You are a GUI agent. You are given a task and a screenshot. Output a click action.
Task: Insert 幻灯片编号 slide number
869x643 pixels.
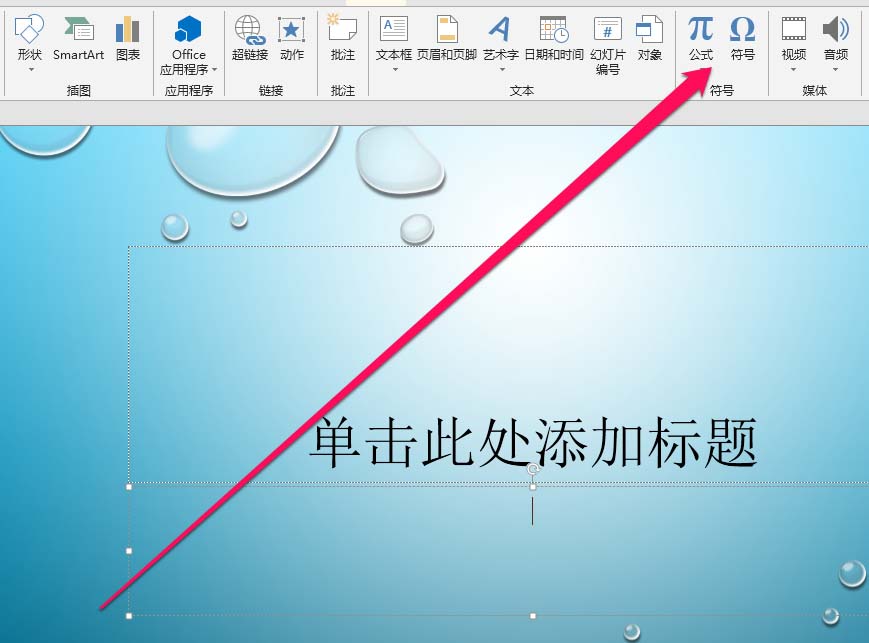pos(607,44)
